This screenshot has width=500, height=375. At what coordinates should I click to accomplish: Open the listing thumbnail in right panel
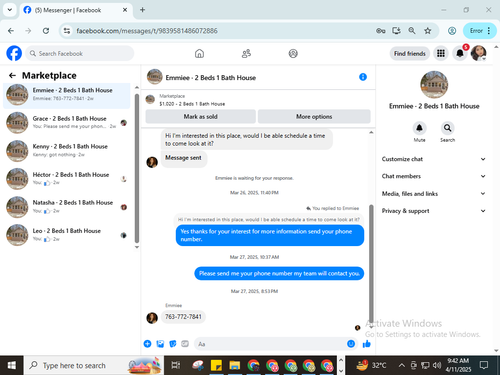pyautogui.click(x=434, y=84)
